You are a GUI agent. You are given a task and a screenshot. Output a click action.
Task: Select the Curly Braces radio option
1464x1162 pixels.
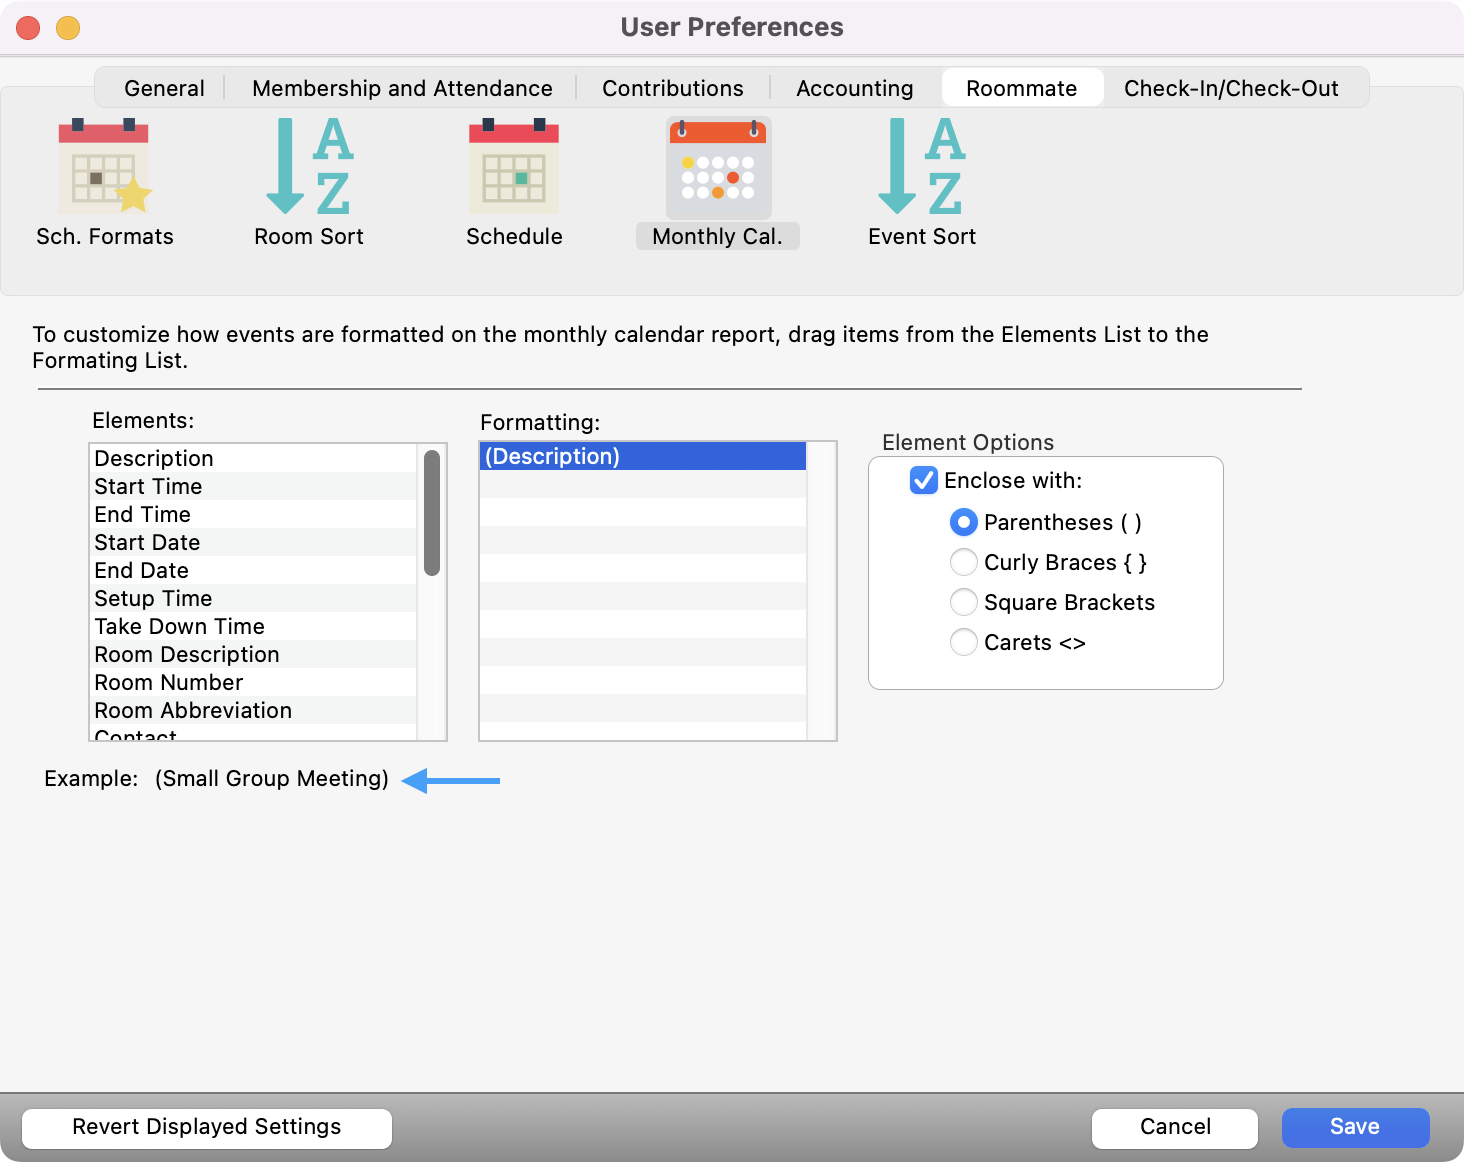[x=964, y=563]
